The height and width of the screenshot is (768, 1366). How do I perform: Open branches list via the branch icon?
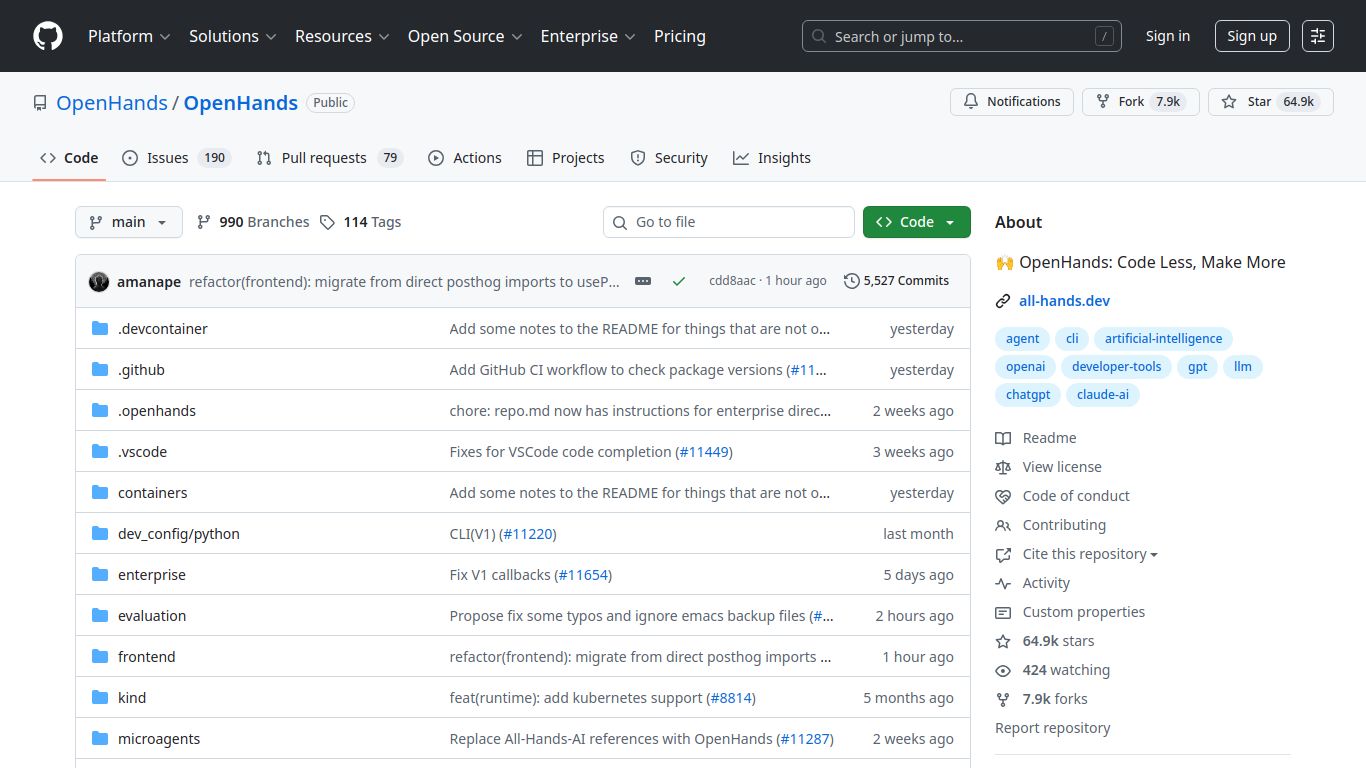click(x=205, y=221)
